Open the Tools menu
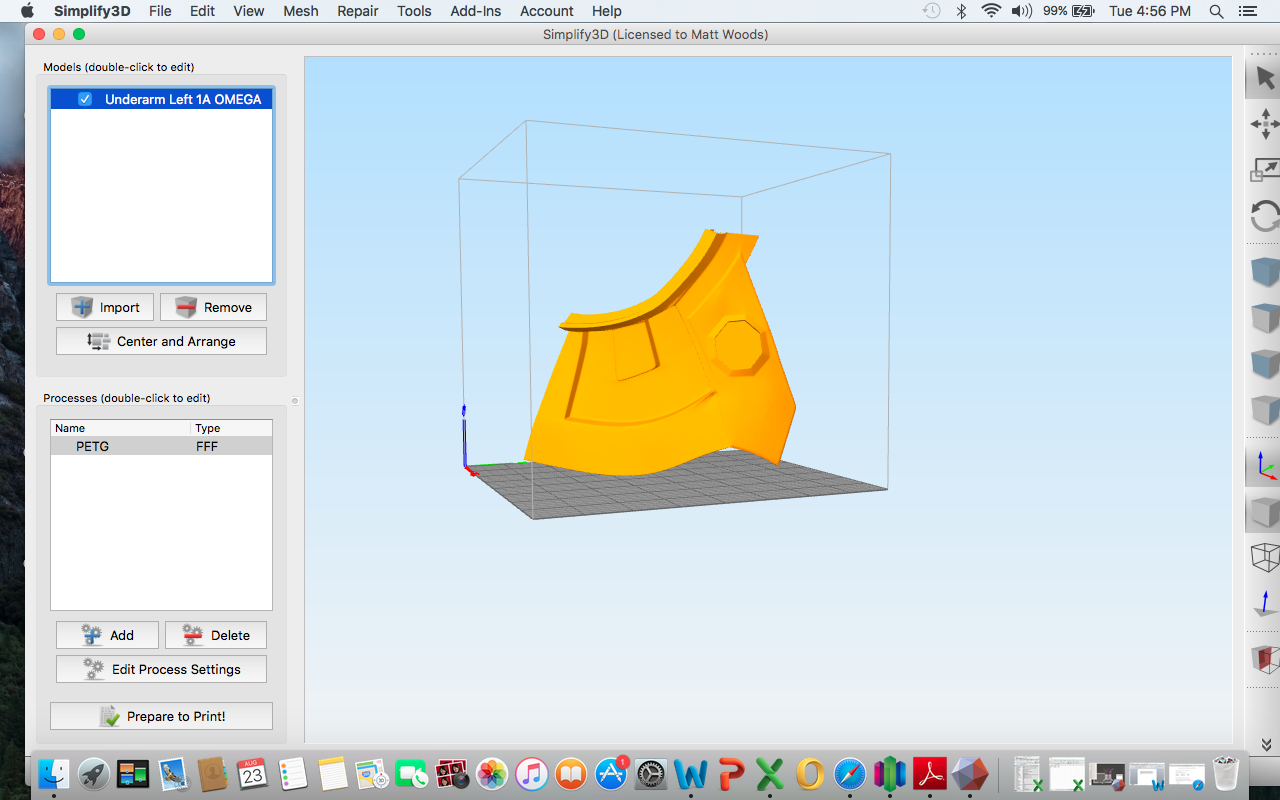Image resolution: width=1280 pixels, height=800 pixels. 414,11
